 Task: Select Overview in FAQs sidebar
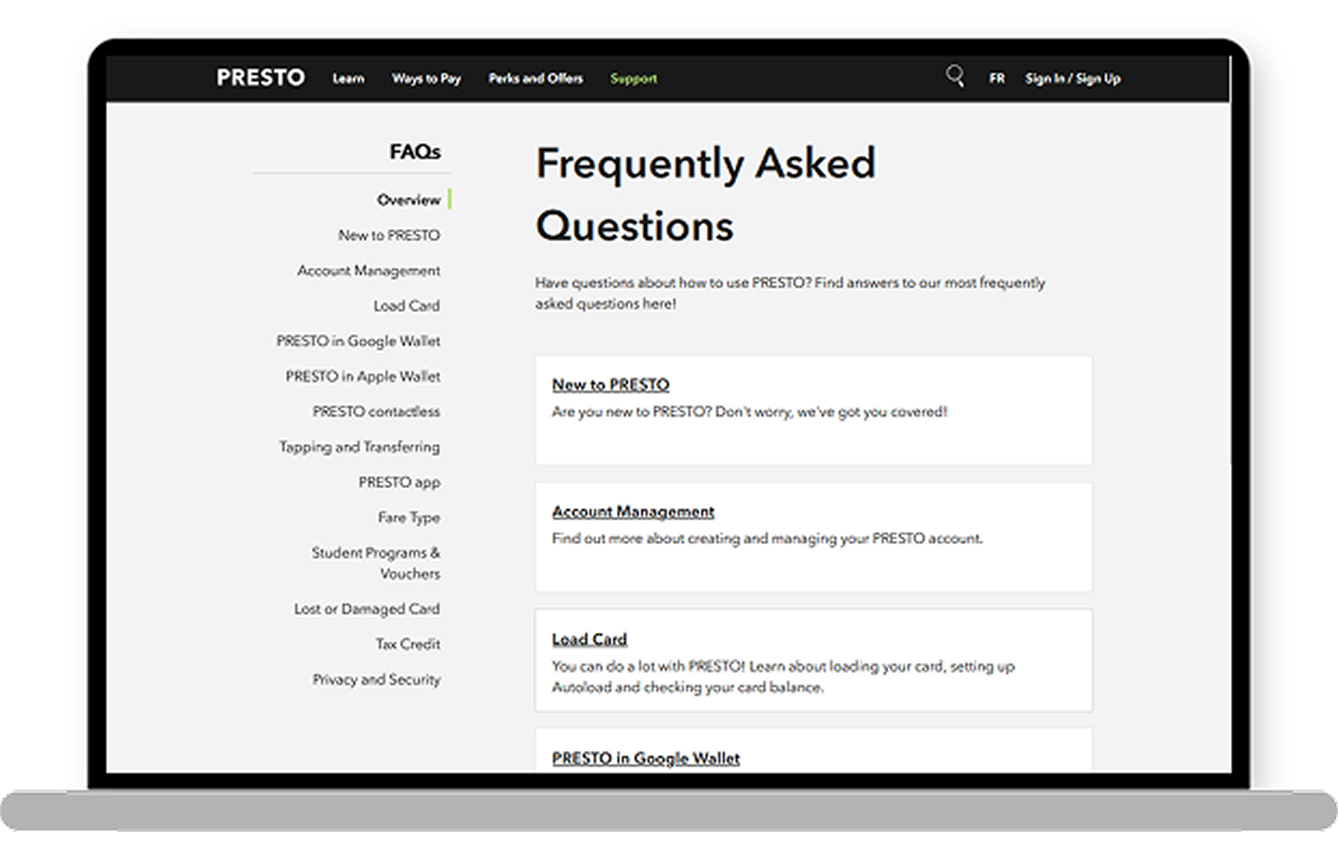[x=409, y=200]
